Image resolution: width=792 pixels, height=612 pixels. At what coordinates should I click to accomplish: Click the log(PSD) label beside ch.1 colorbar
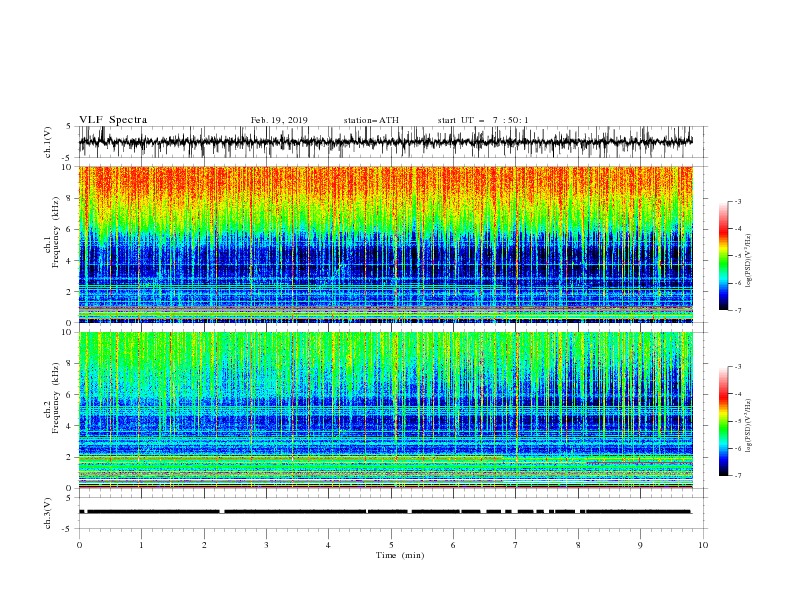coord(749,261)
